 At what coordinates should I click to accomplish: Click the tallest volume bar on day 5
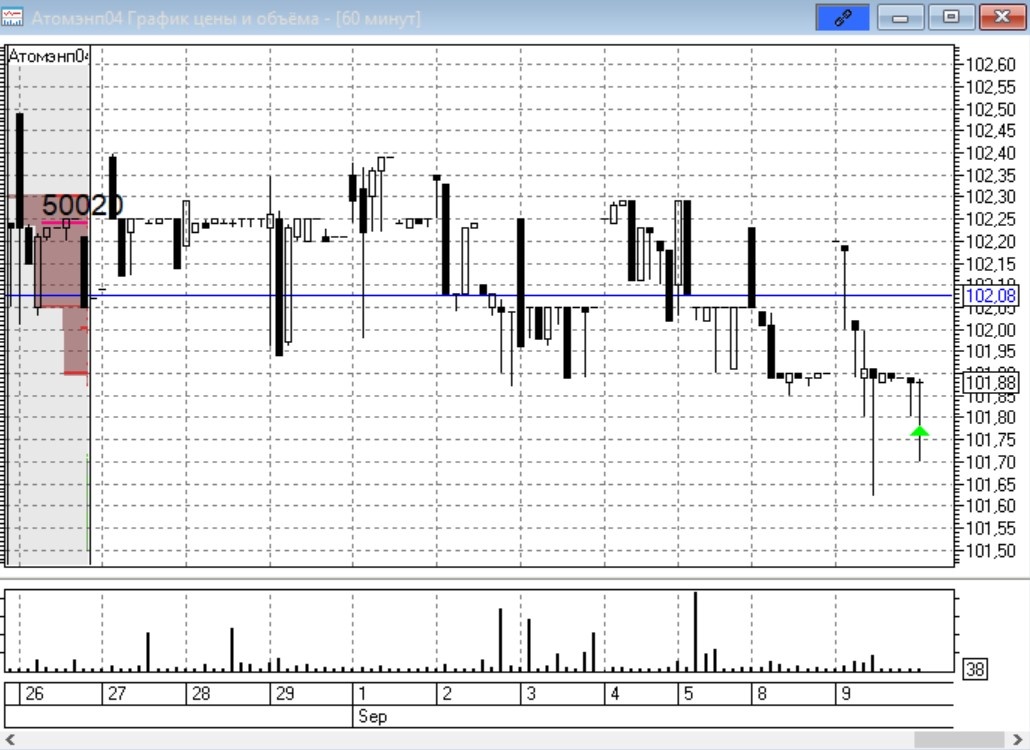[696, 632]
